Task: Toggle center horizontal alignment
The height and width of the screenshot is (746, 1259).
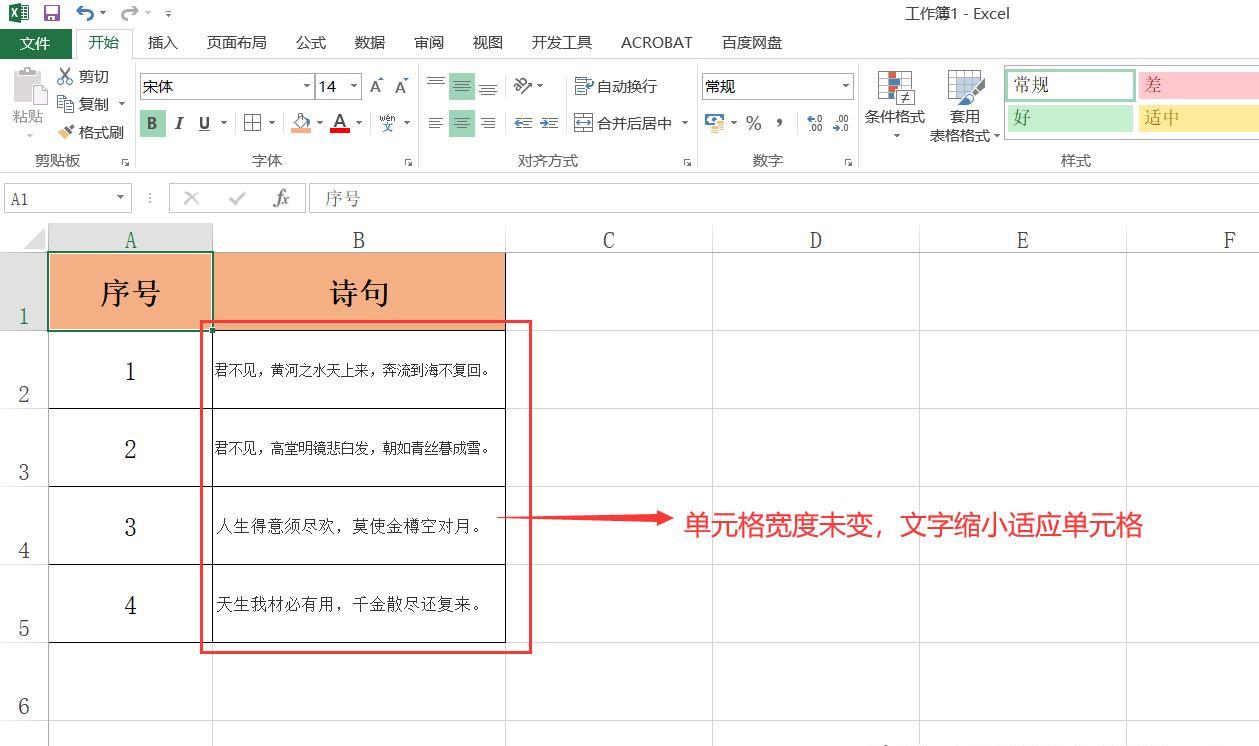Action: [x=462, y=123]
